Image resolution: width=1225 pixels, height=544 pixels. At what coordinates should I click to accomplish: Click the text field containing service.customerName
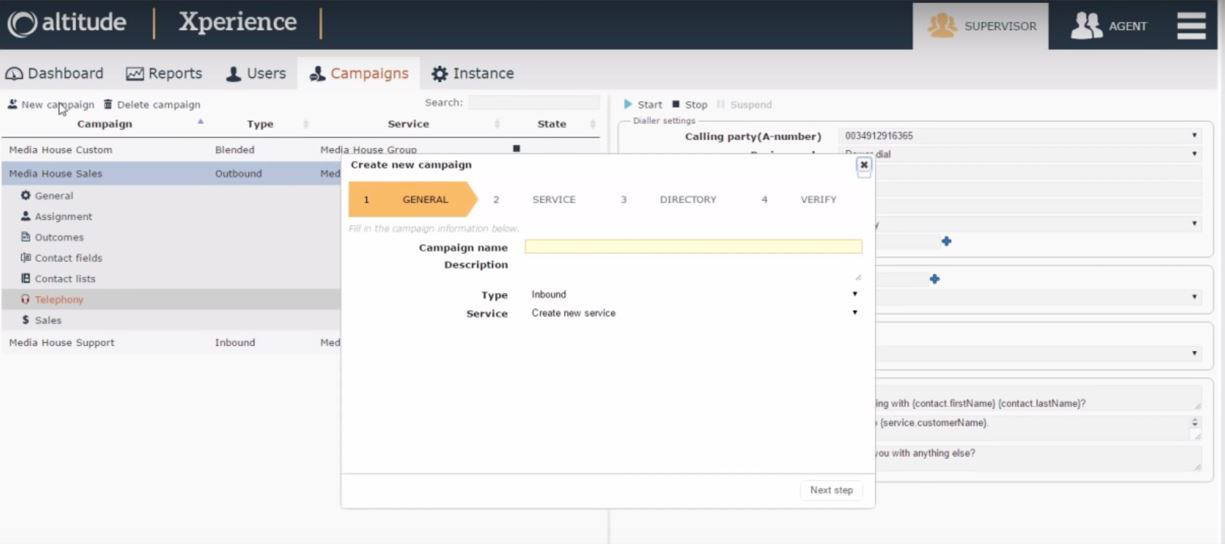(1038, 427)
